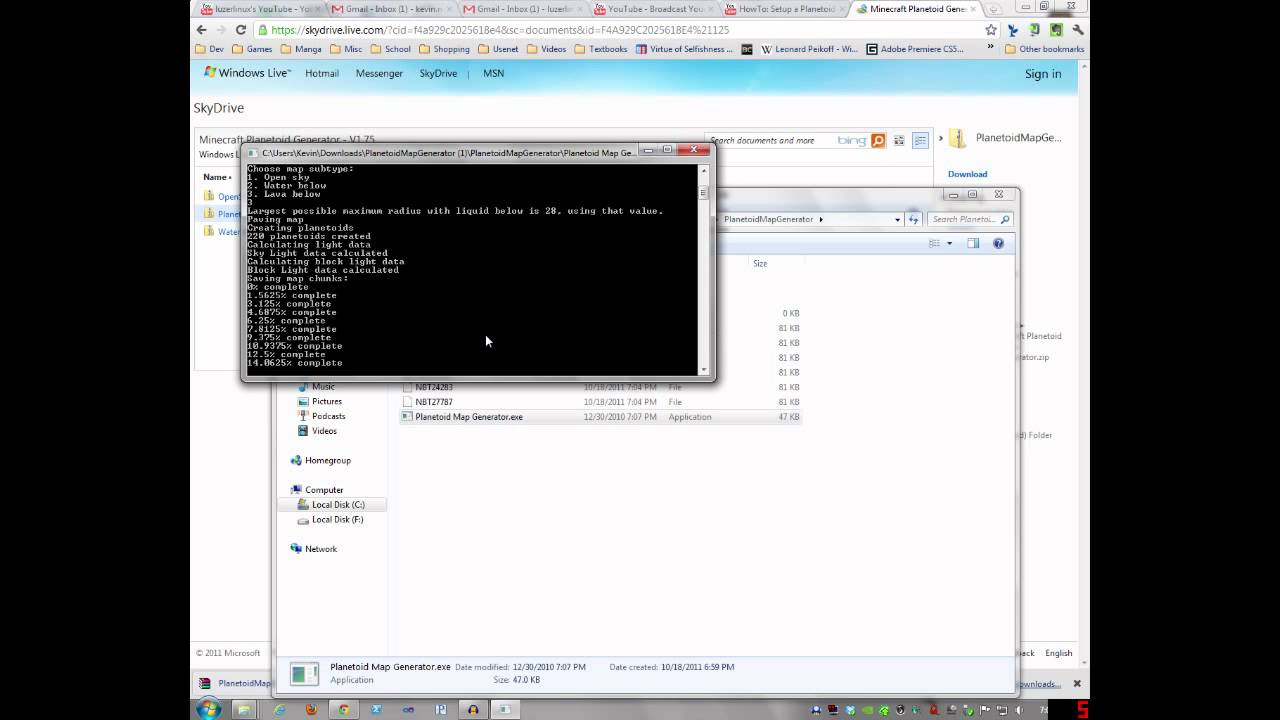1280x720 pixels.
Task: Click the bing search magnifier button
Action: click(x=878, y=141)
